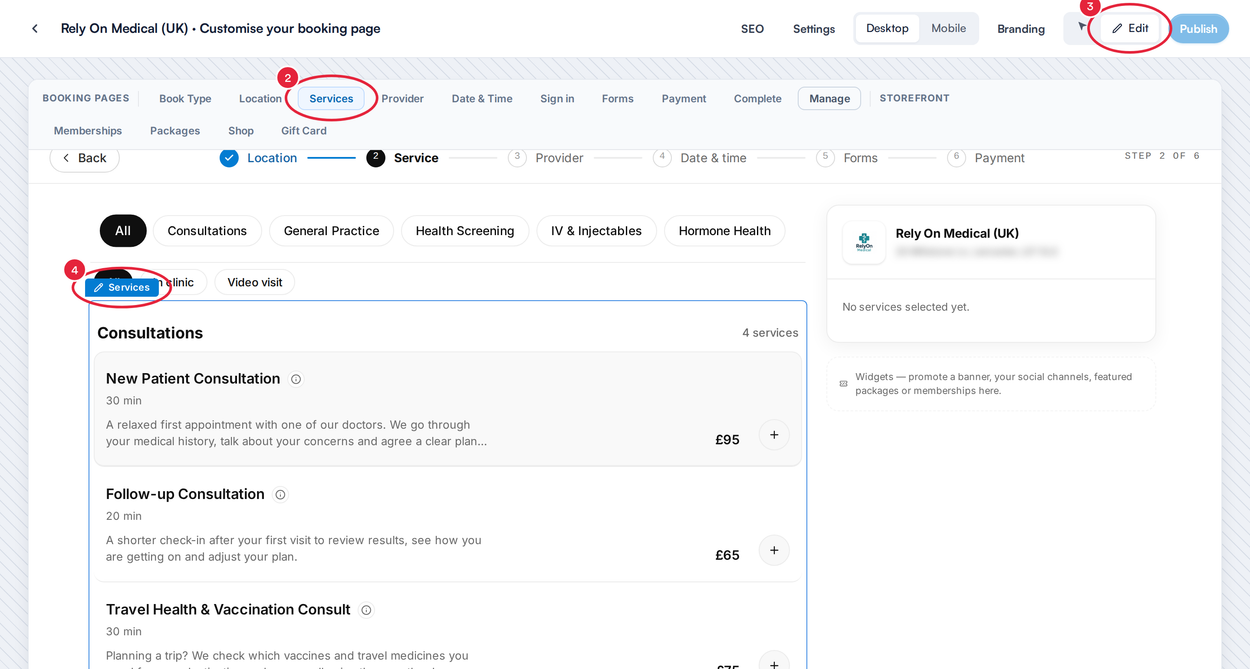Select the Services booking page tab
This screenshot has height=669, width=1250.
coord(331,98)
